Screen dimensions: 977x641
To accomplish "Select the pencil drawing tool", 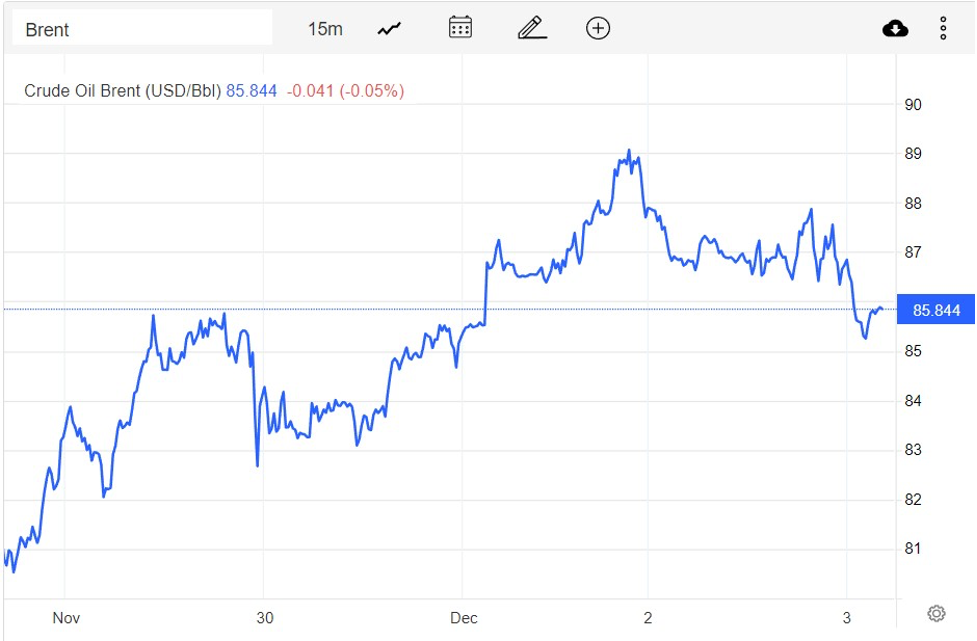I will pyautogui.click(x=532, y=28).
